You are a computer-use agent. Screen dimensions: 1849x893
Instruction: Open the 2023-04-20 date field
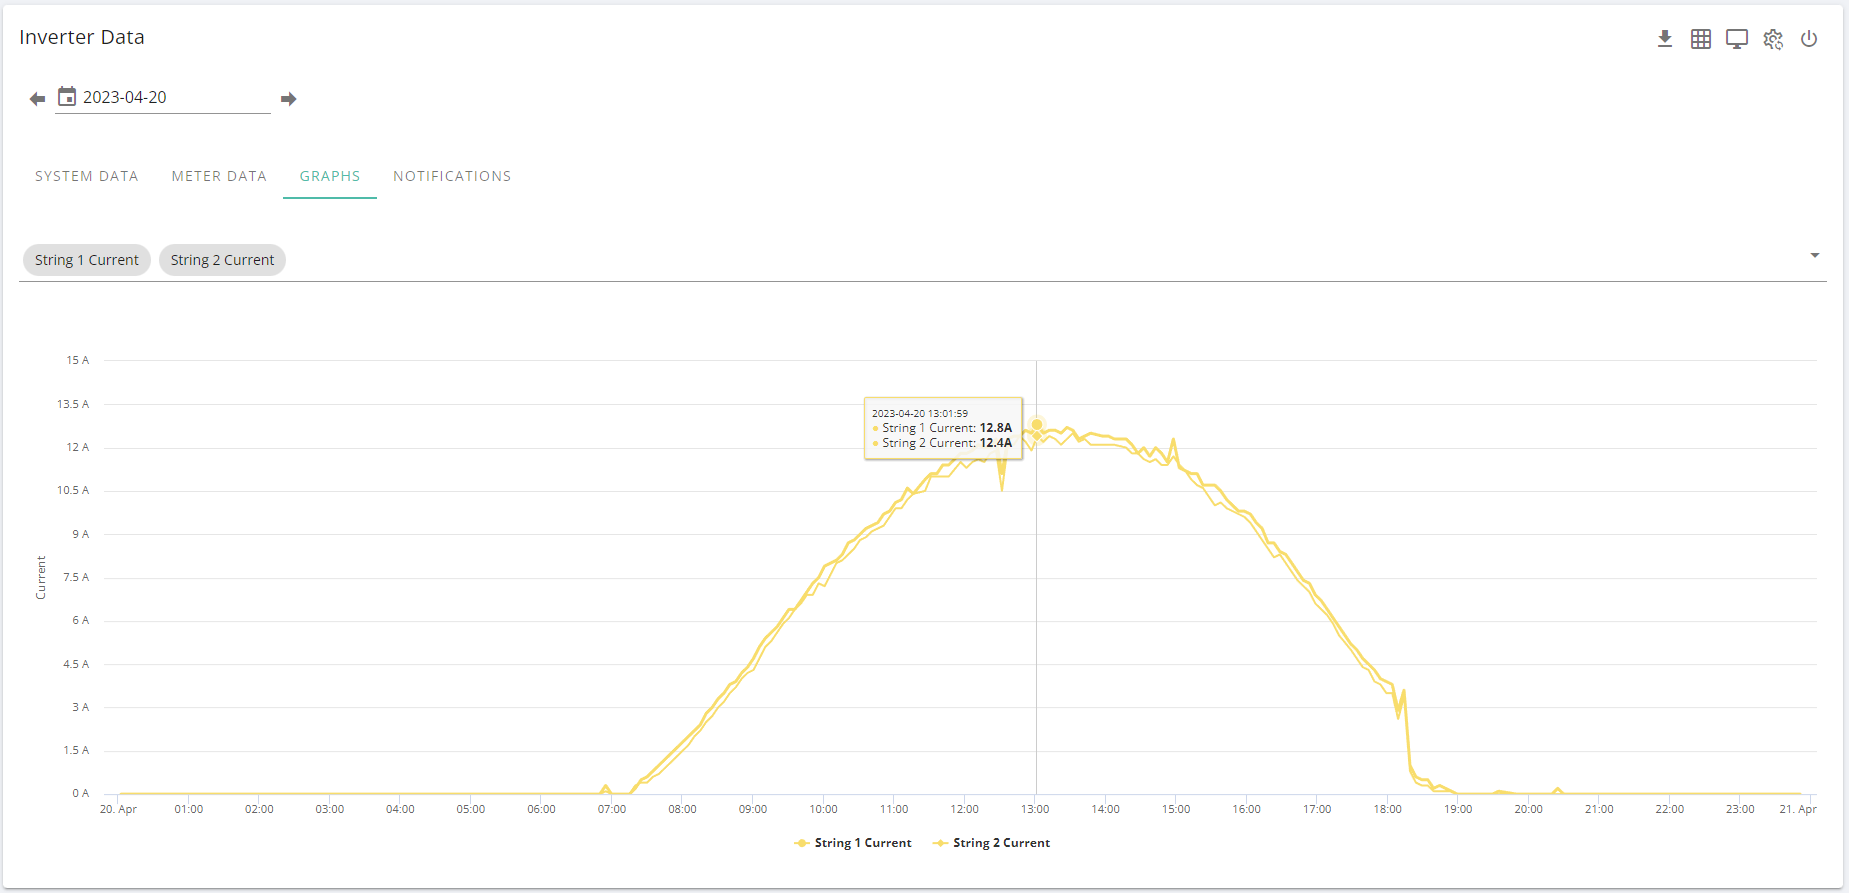(163, 98)
